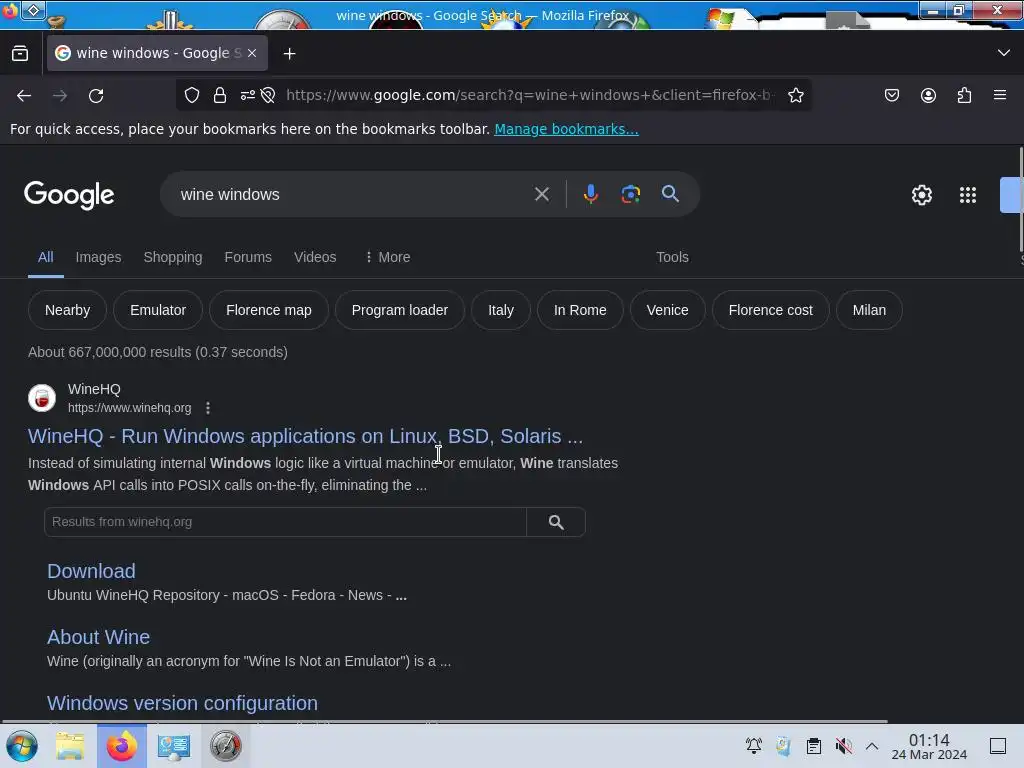The width and height of the screenshot is (1024, 768).
Task: Open the system settings taskbar icon
Action: (173, 746)
